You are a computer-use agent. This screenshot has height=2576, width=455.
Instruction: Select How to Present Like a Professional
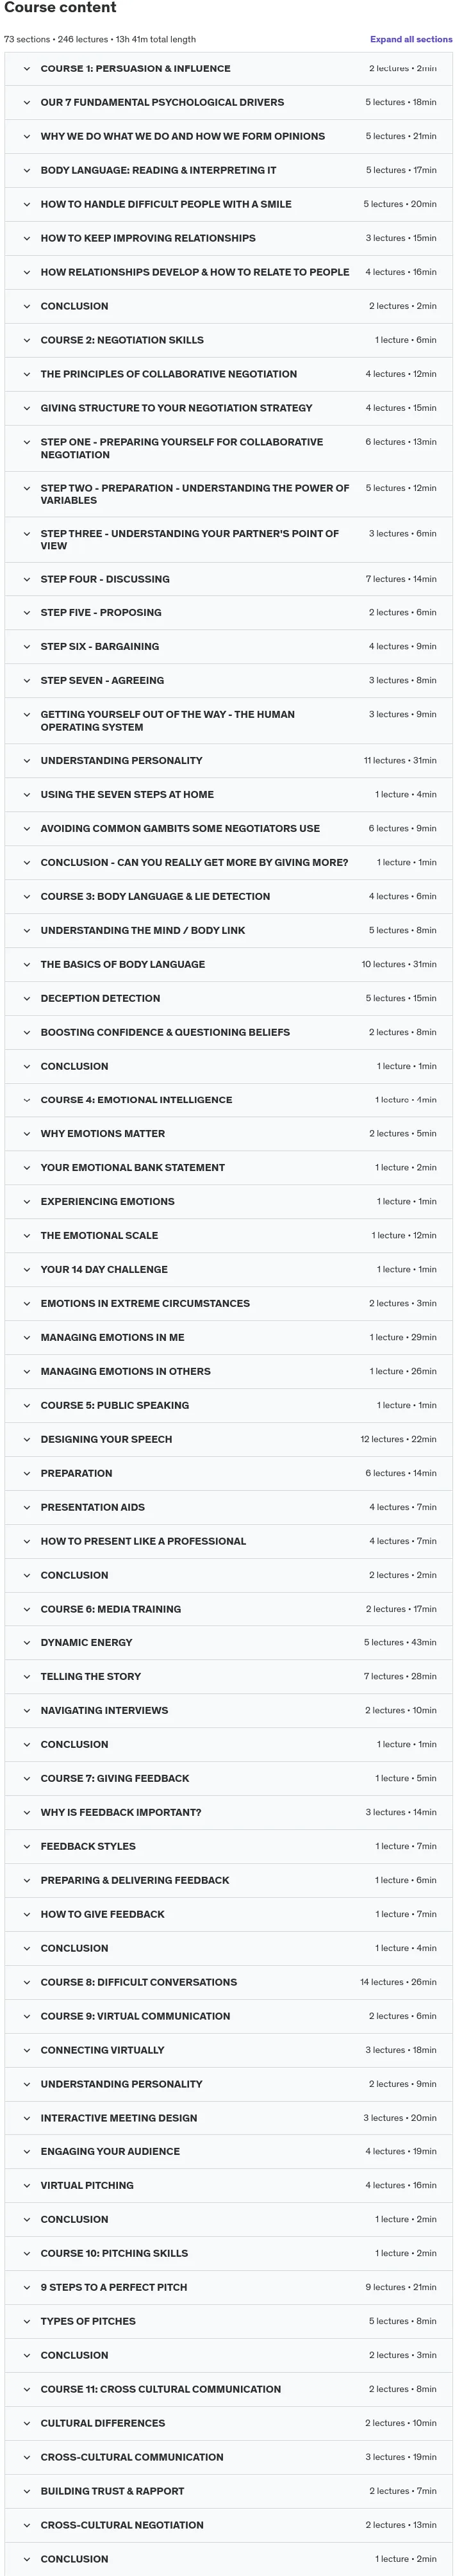[x=228, y=1541]
